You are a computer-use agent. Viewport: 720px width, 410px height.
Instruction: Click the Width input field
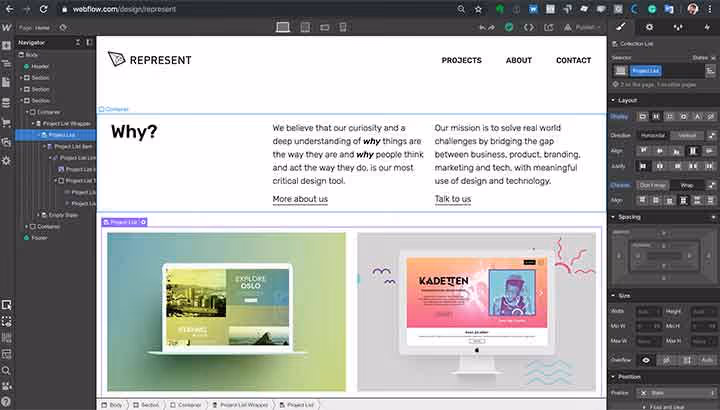pyautogui.click(x=648, y=312)
